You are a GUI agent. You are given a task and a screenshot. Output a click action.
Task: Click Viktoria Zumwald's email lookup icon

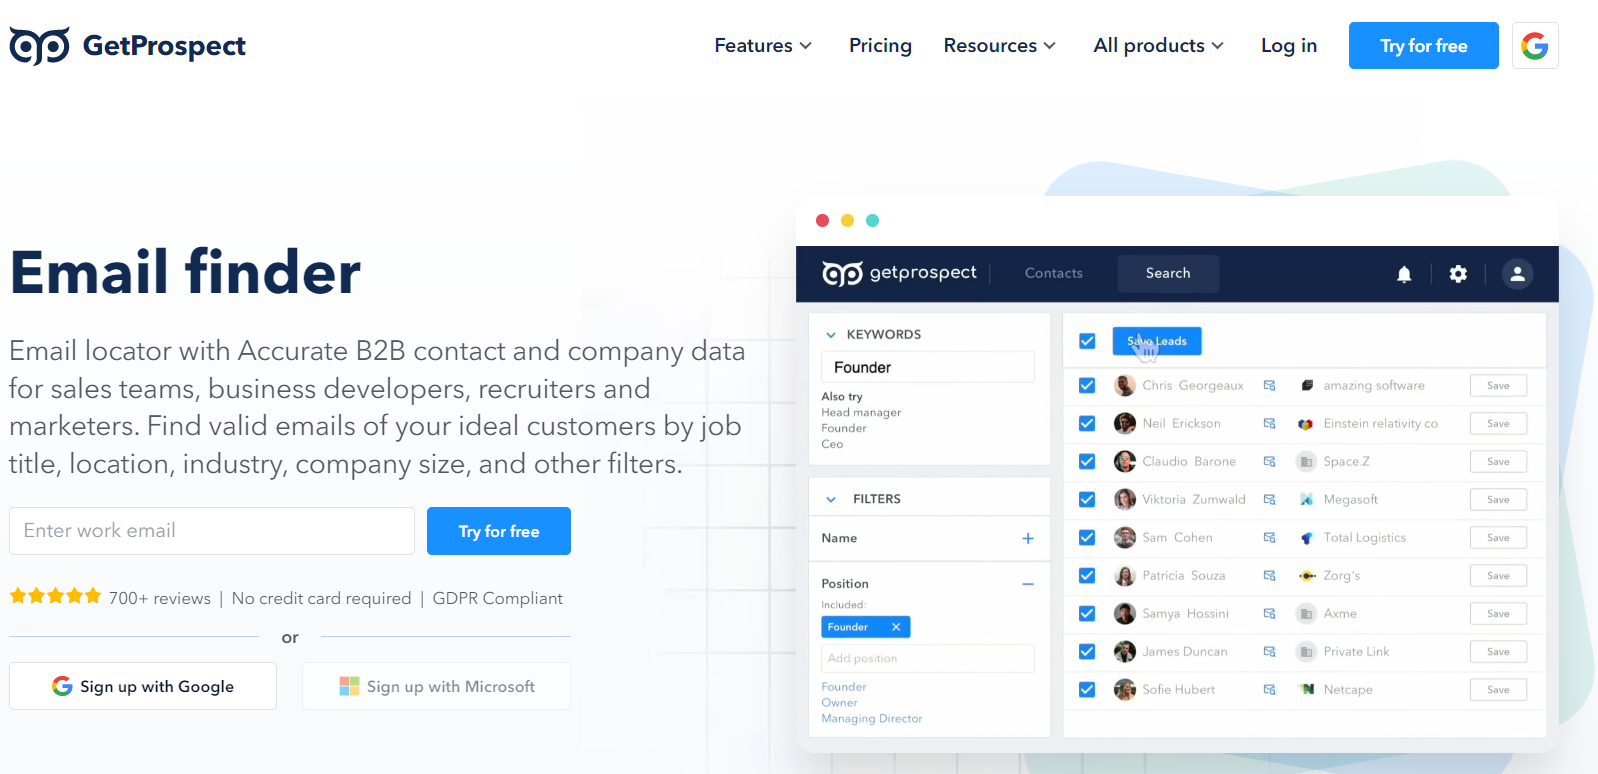click(x=1269, y=499)
